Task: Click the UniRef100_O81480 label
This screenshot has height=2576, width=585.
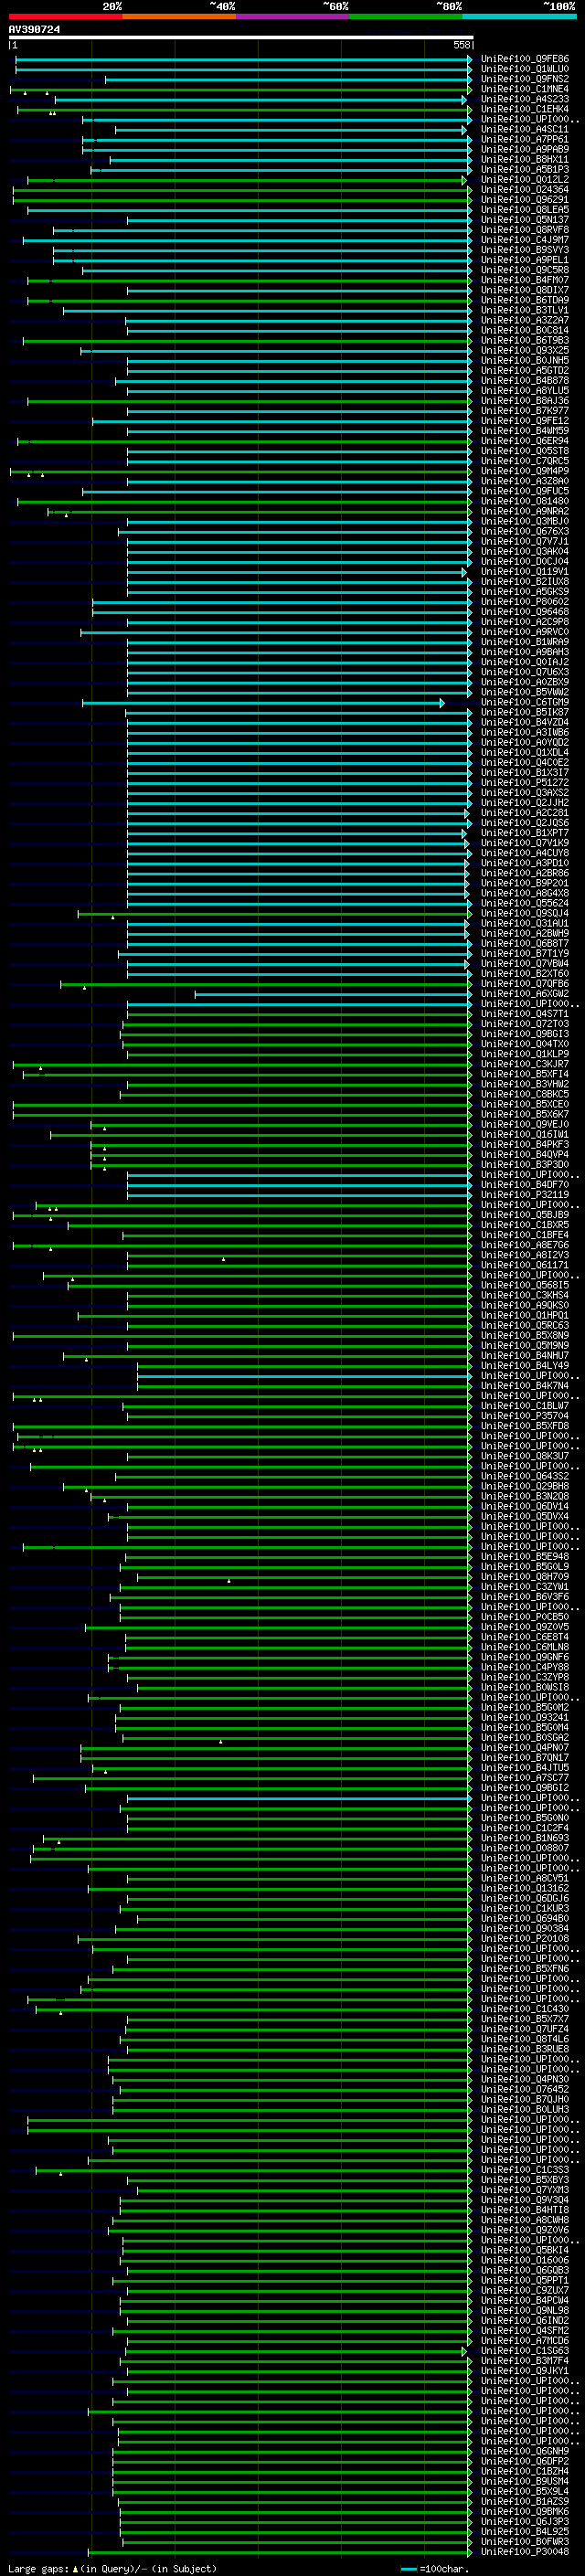Action: [524, 501]
